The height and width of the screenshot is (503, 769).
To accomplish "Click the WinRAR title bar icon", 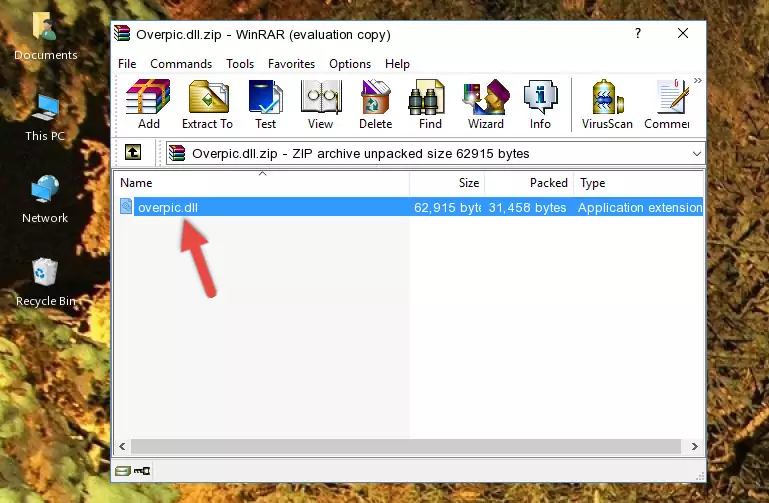I will [122, 34].
